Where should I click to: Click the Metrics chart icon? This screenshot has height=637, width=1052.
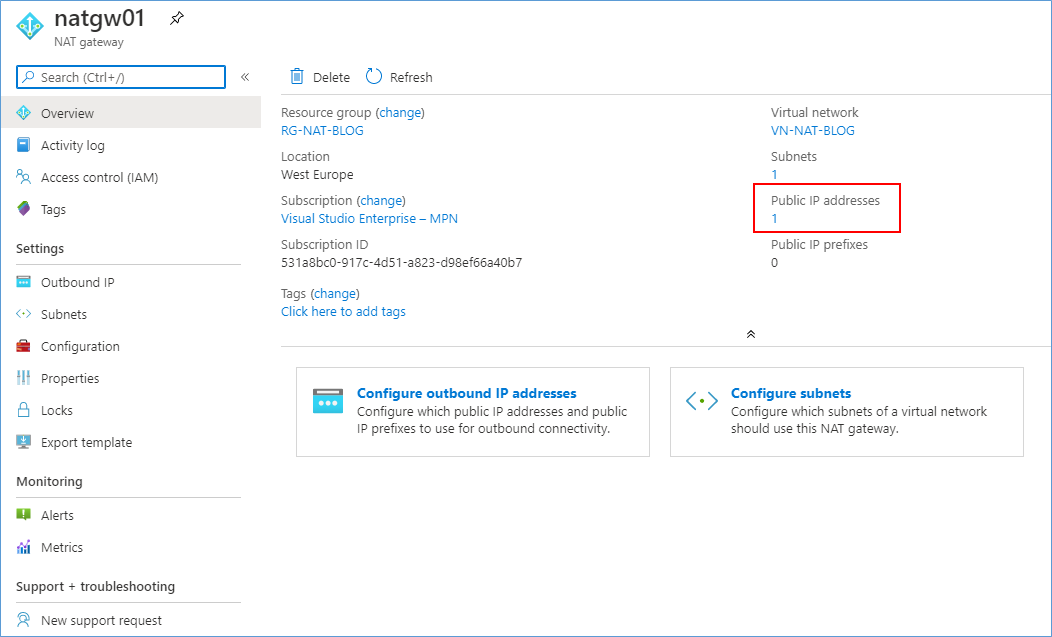click(23, 547)
